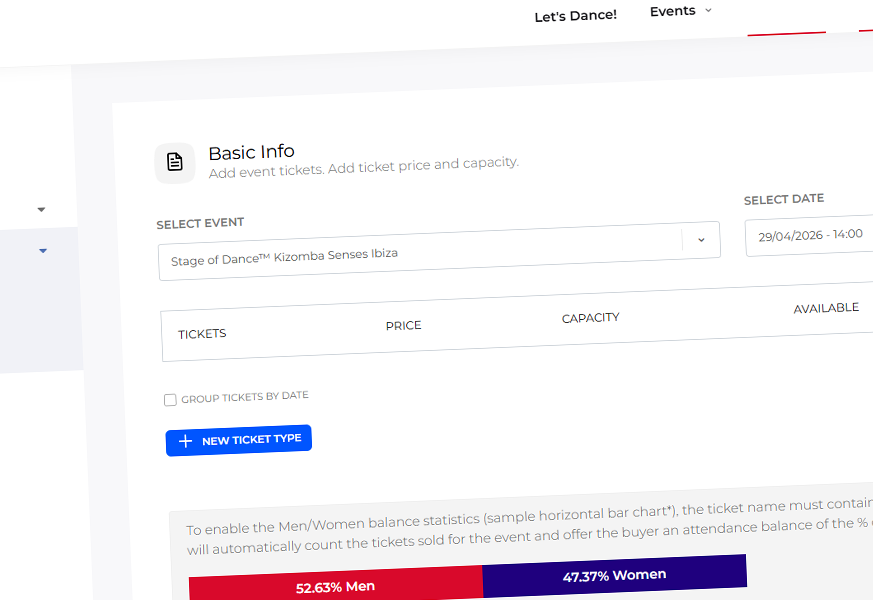873x600 pixels.
Task: Click the Available column header
Action: pos(826,308)
